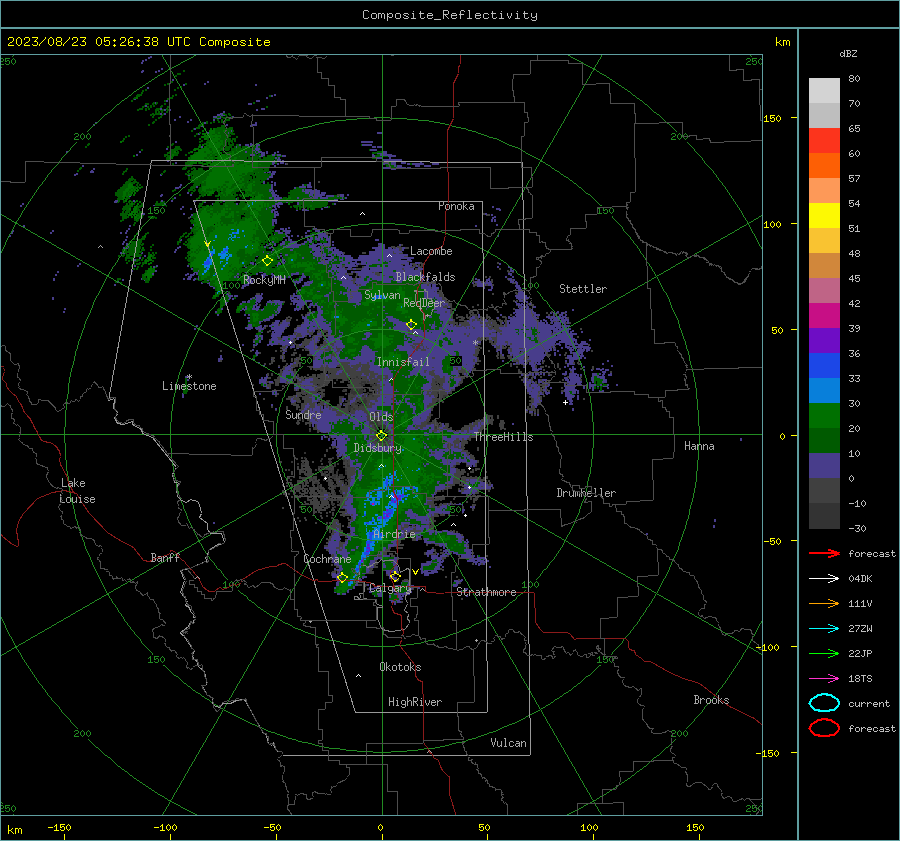Viewport: 900px width, 841px height.
Task: Click the Innisfail city label
Action: coord(403,362)
